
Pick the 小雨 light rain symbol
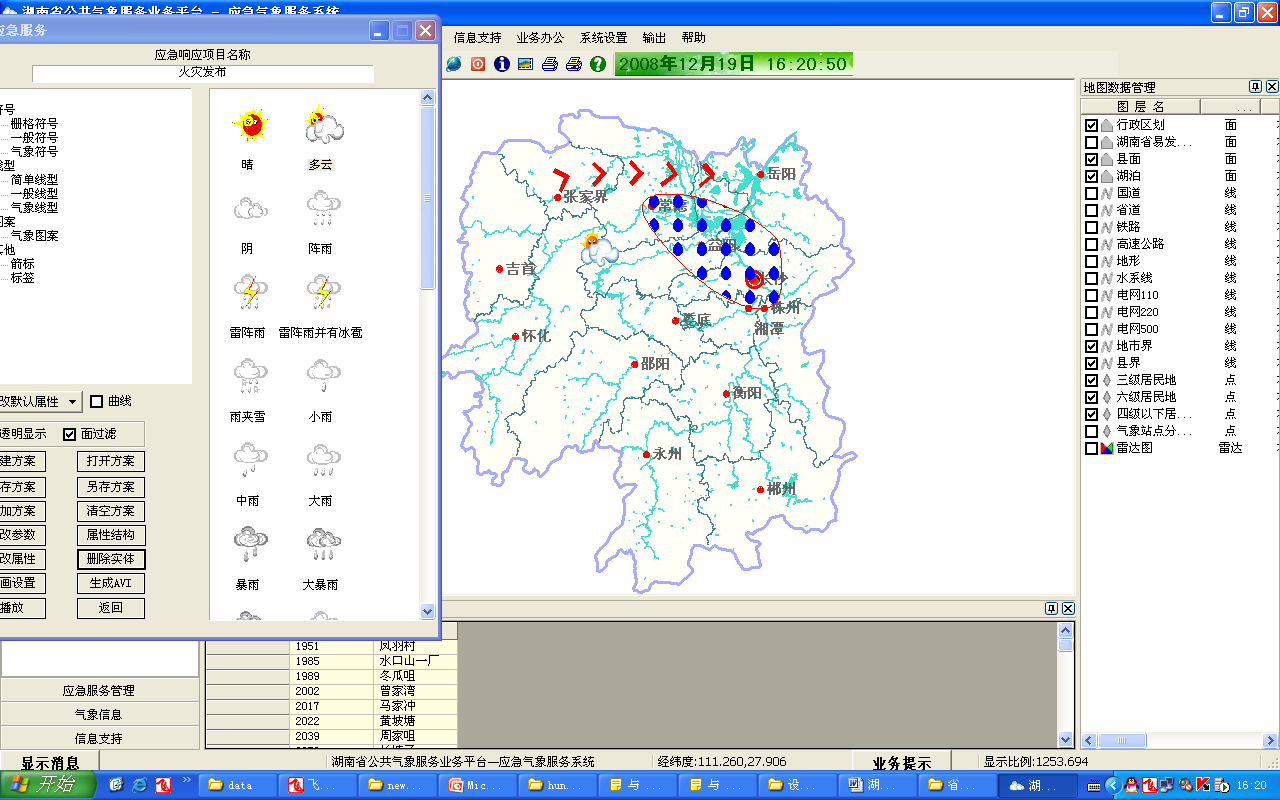click(321, 378)
